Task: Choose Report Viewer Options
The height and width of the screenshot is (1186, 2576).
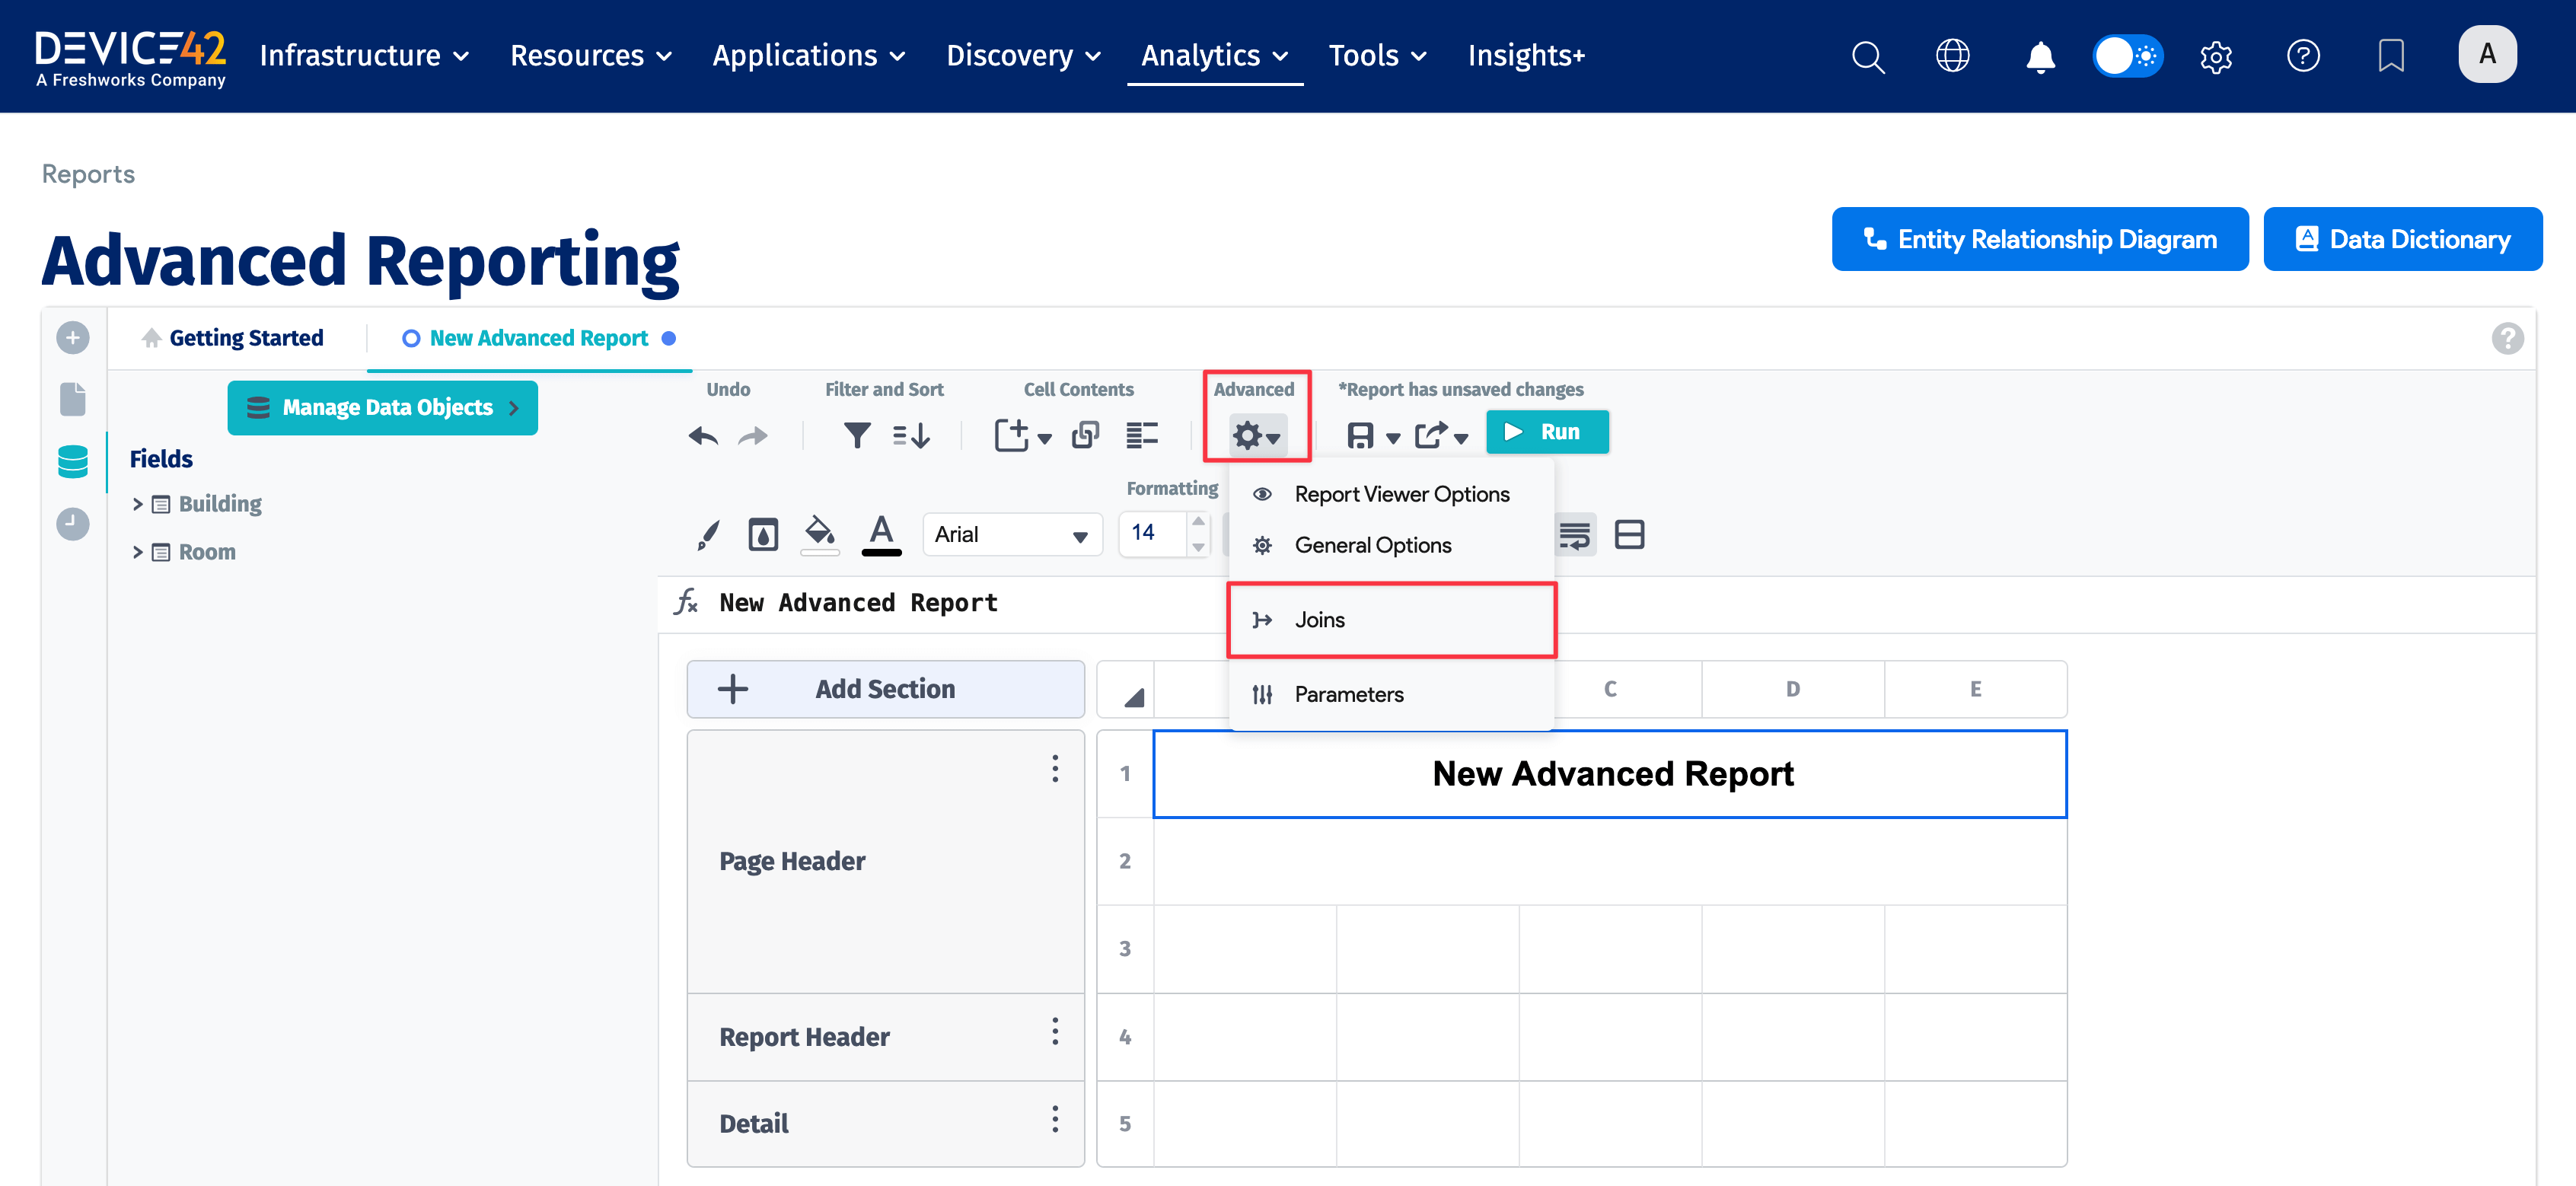Action: pyautogui.click(x=1391, y=494)
